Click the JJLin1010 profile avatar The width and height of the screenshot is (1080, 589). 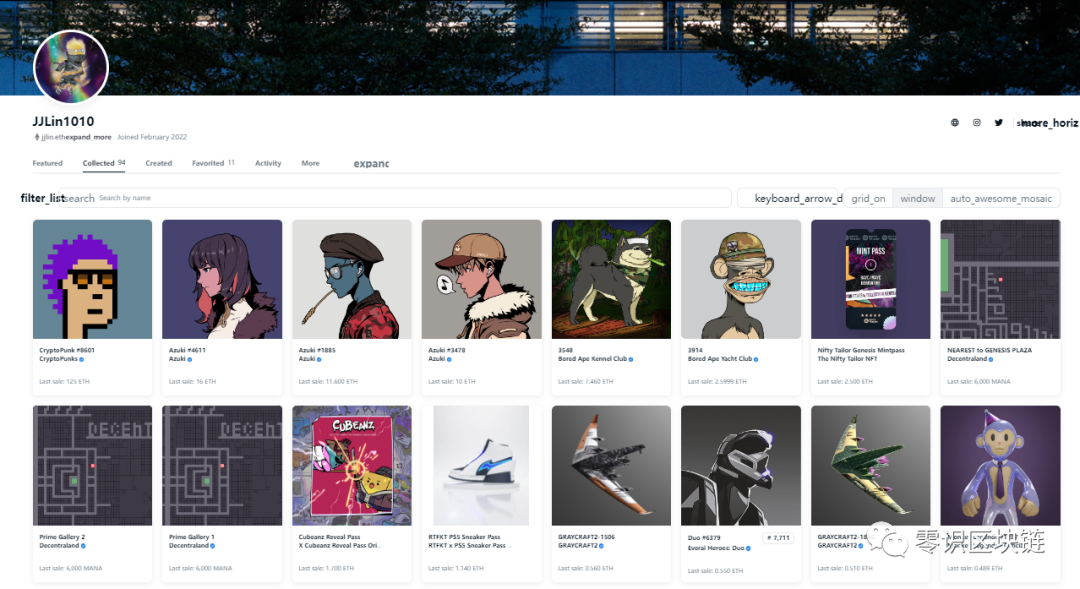71,67
